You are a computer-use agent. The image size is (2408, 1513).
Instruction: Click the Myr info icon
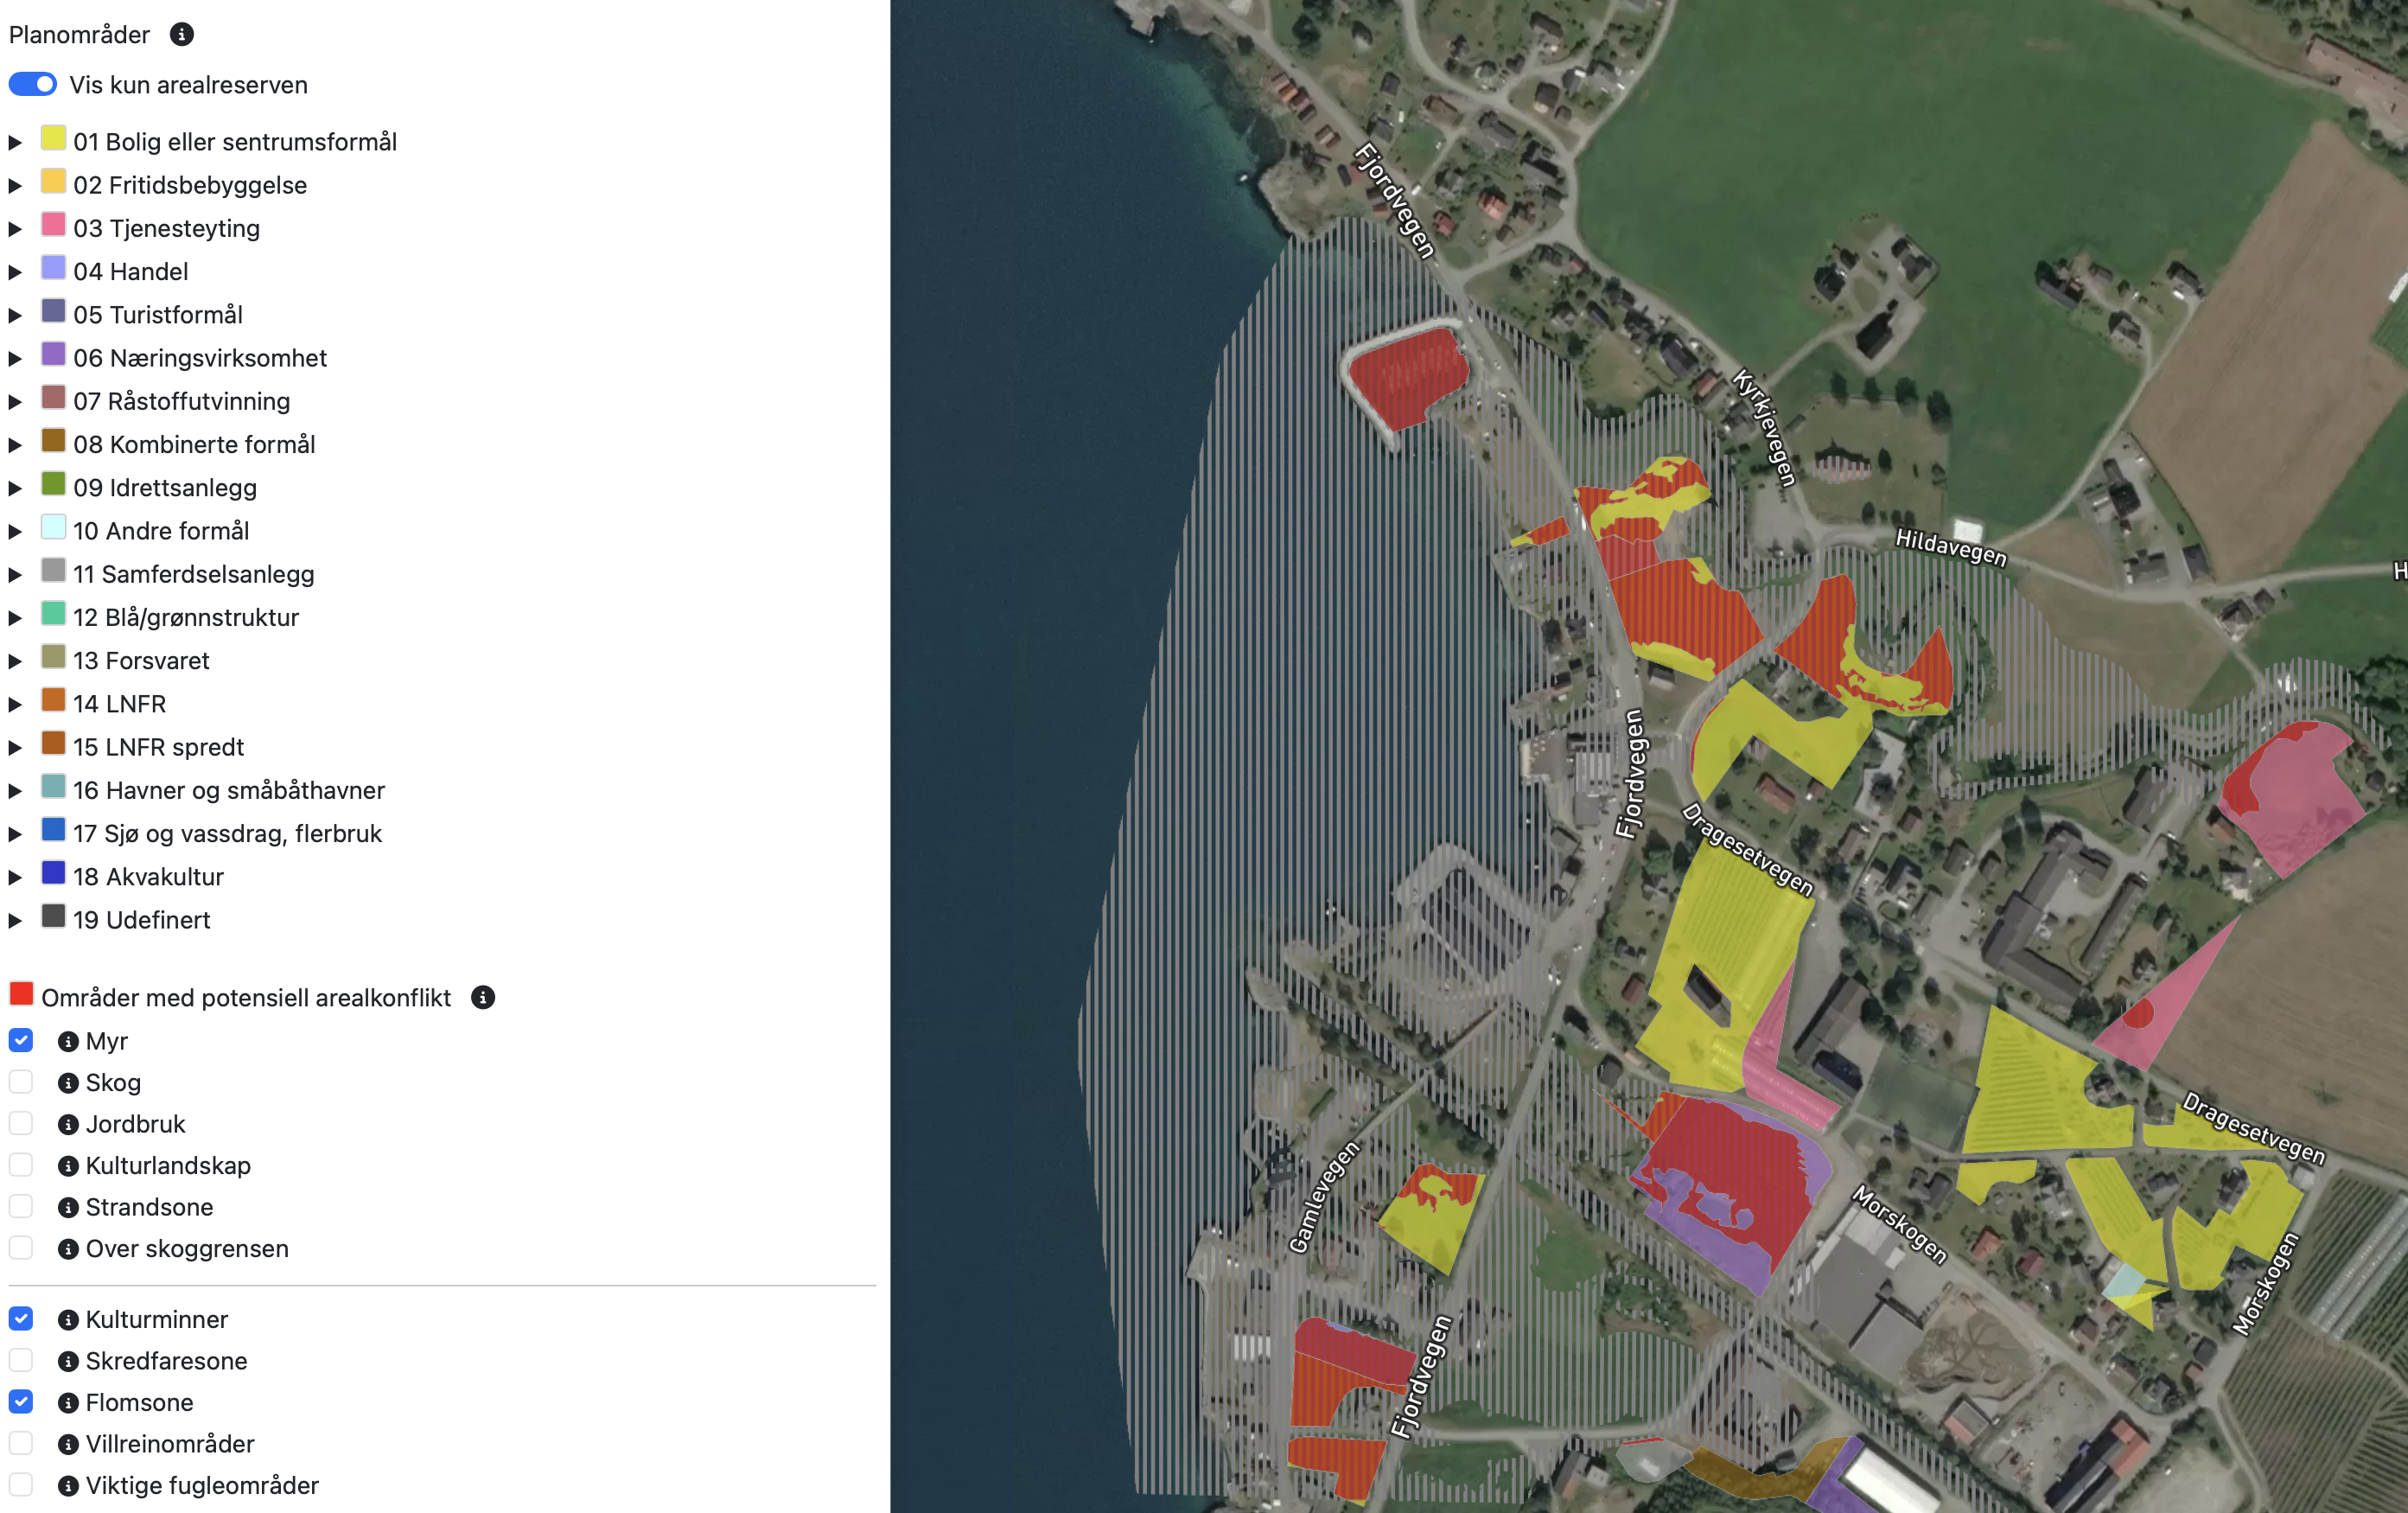(x=68, y=1042)
